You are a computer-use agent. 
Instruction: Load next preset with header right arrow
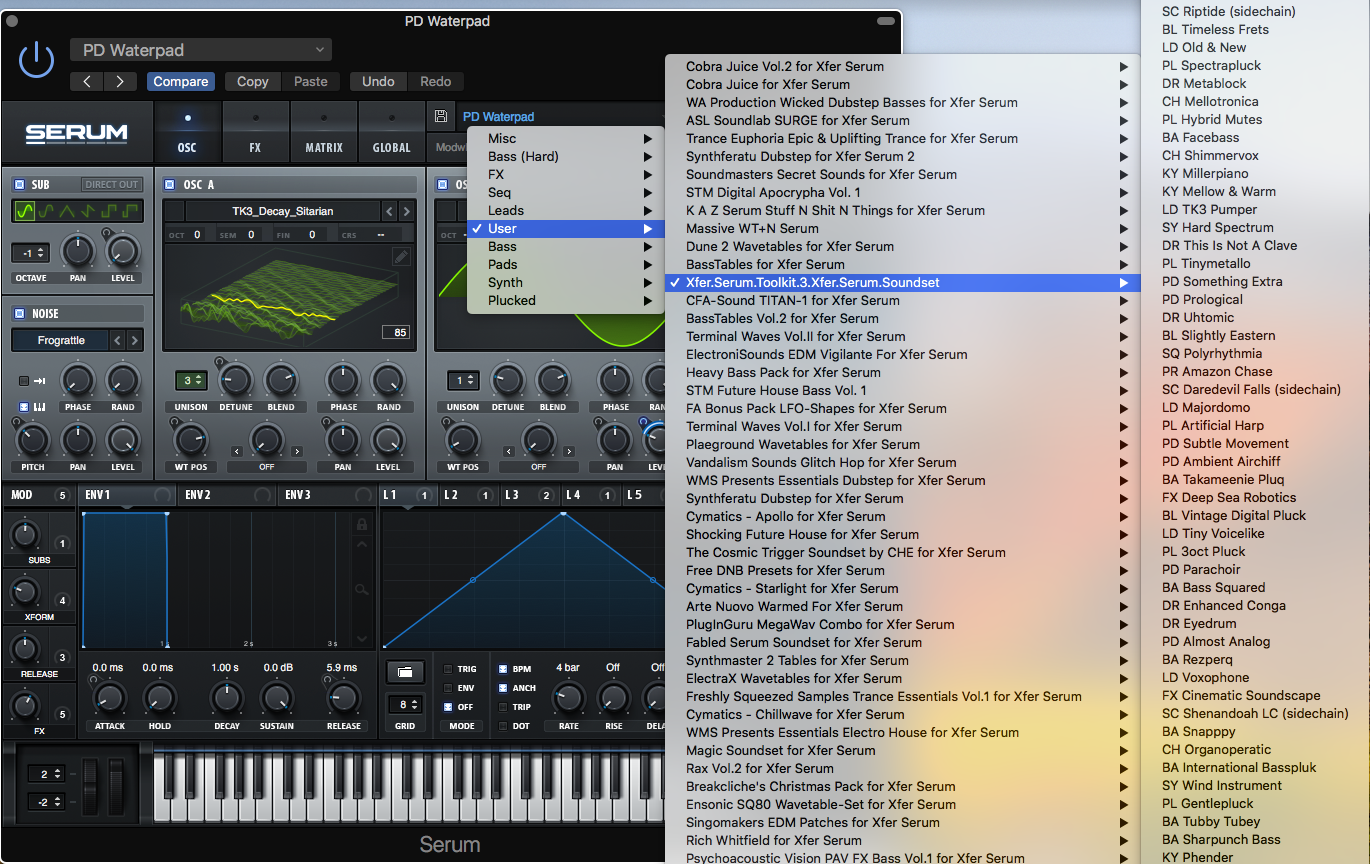click(x=121, y=82)
